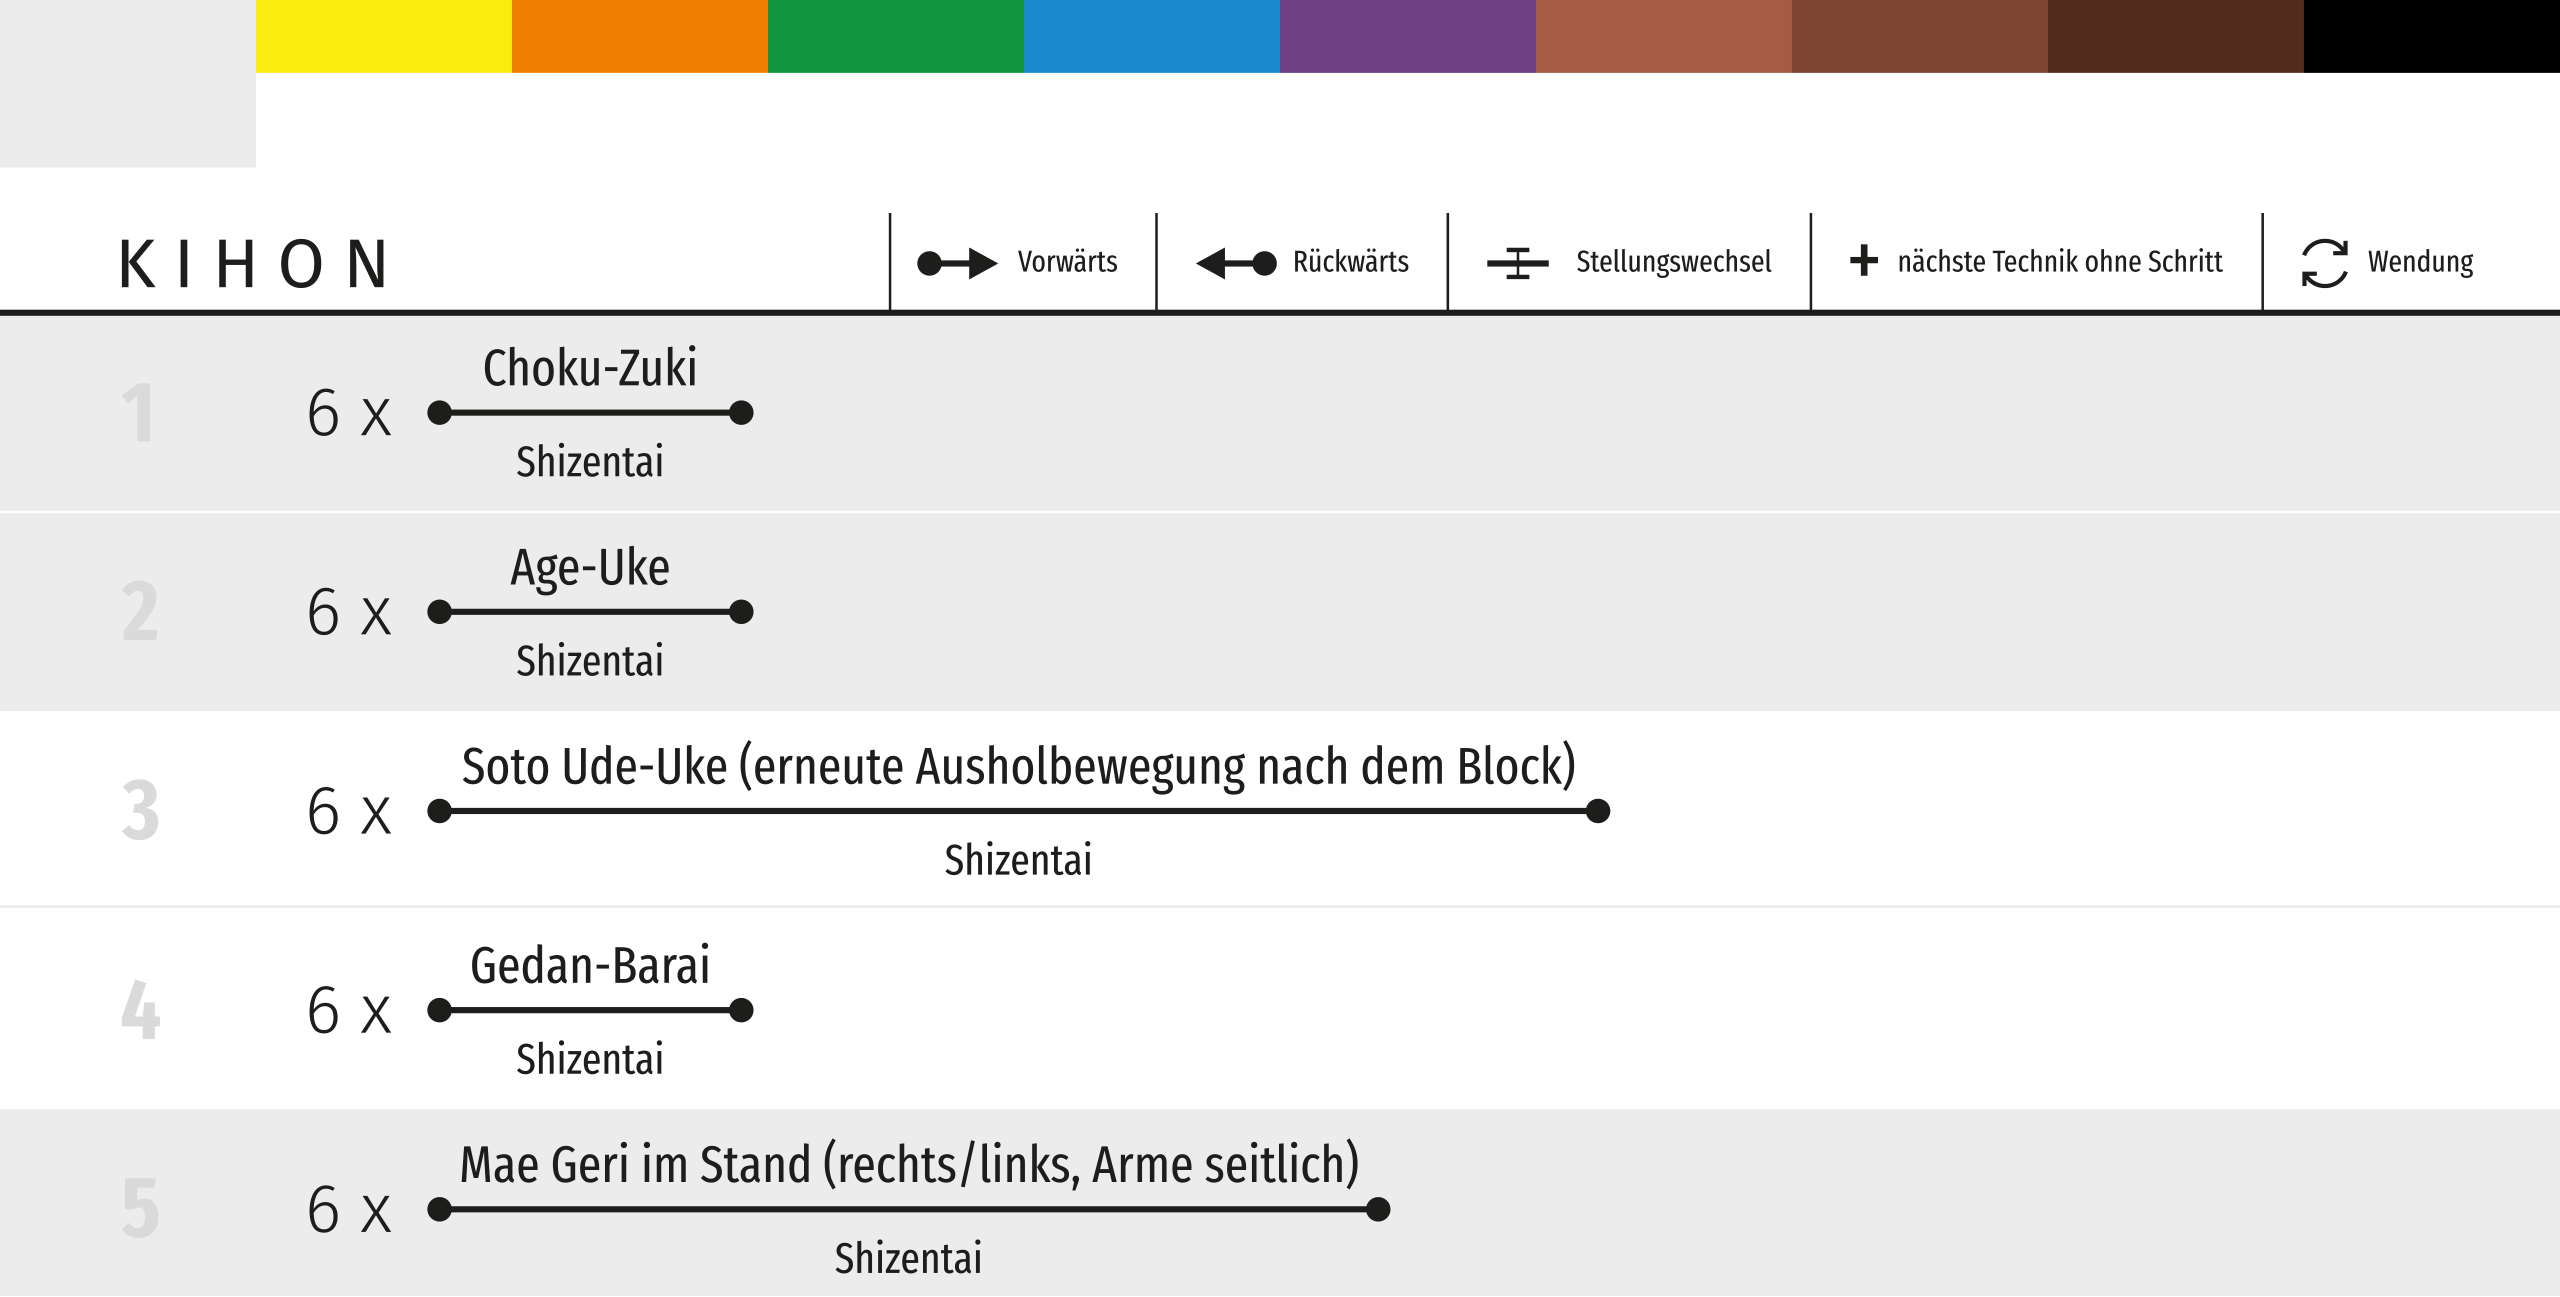2560x1297 pixels.
Task: Click the Mae Geri im Stand text
Action: coord(909,1165)
